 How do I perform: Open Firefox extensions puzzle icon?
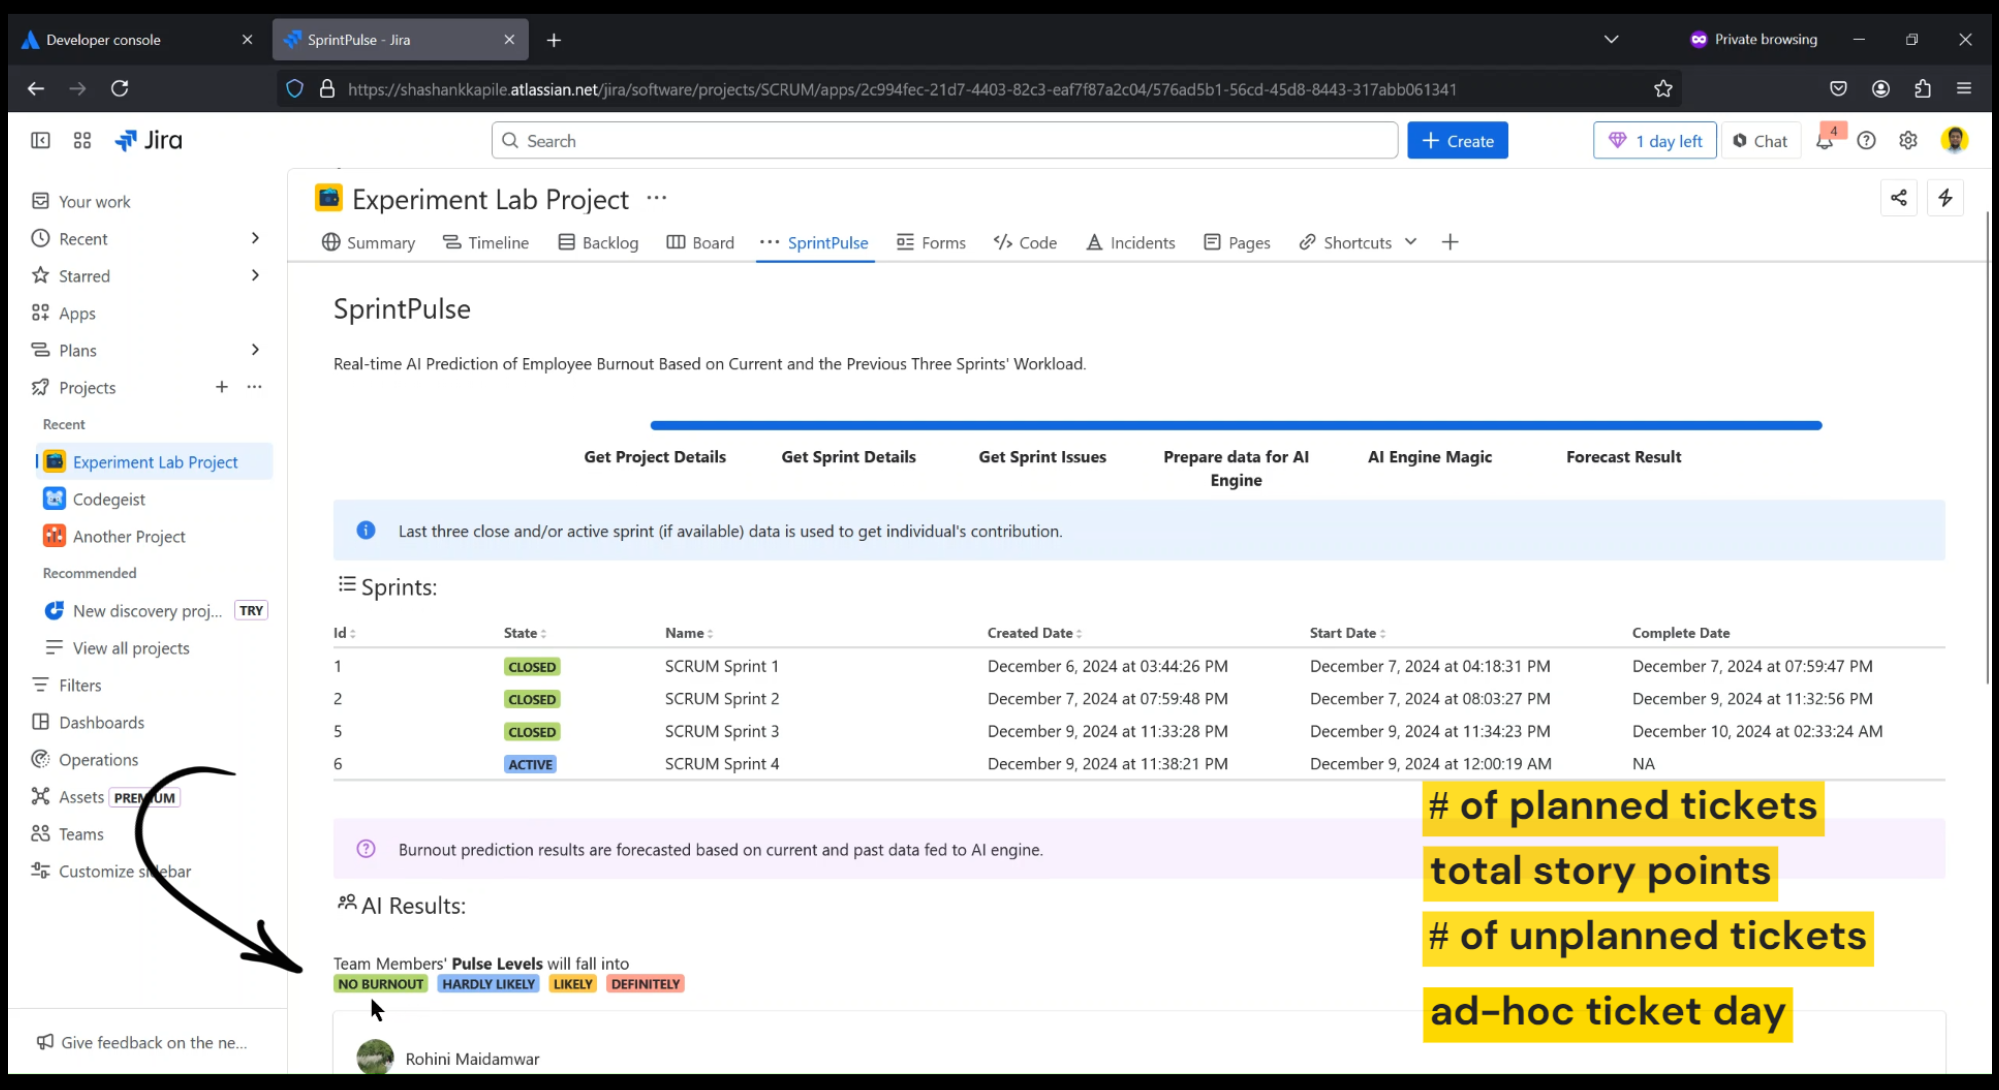(1922, 89)
